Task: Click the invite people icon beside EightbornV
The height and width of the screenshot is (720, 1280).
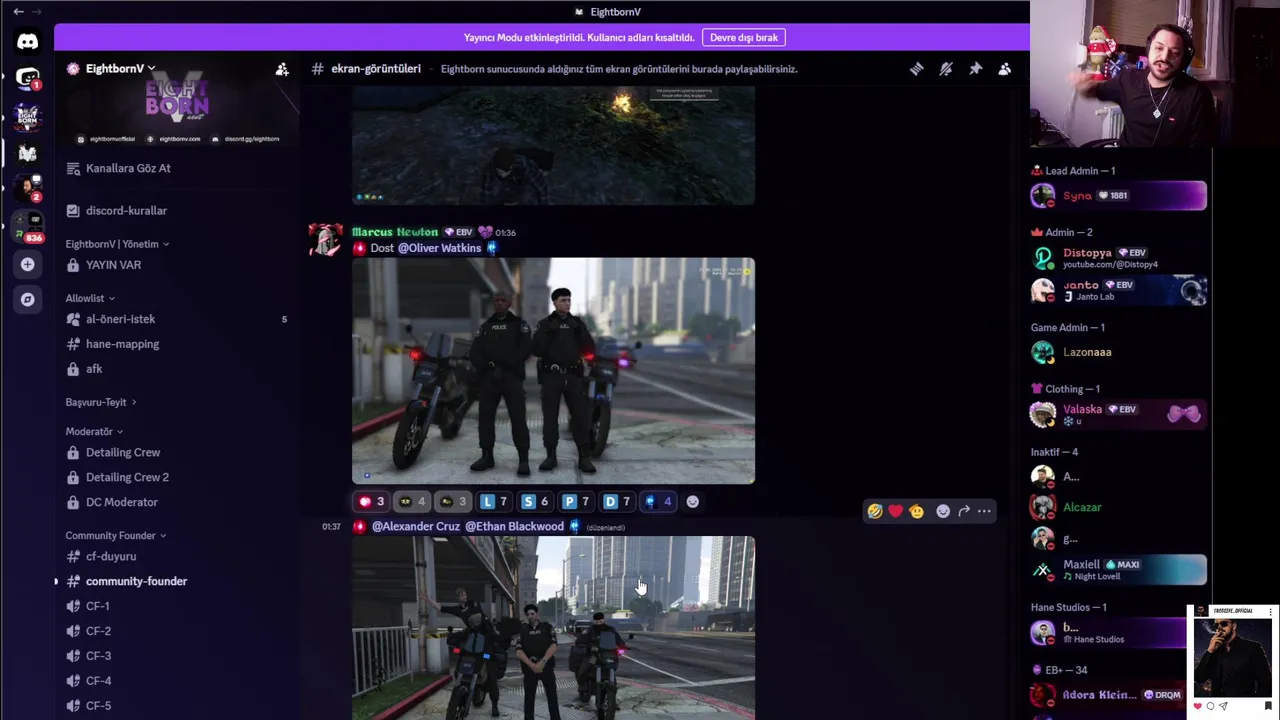Action: [x=282, y=69]
